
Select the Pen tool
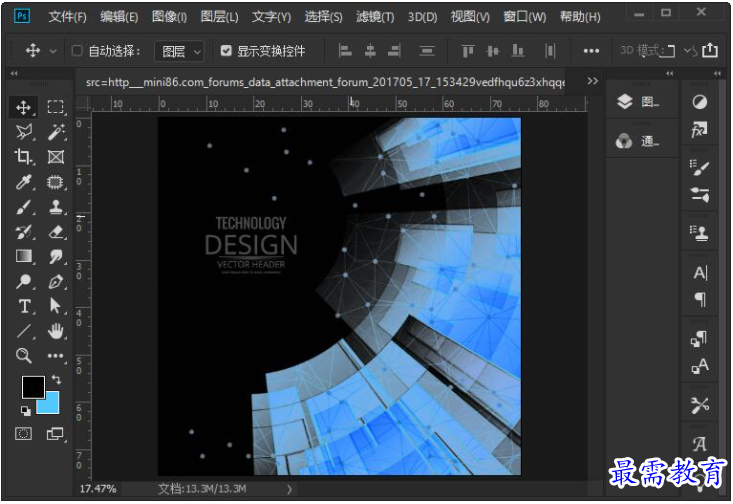click(x=56, y=281)
